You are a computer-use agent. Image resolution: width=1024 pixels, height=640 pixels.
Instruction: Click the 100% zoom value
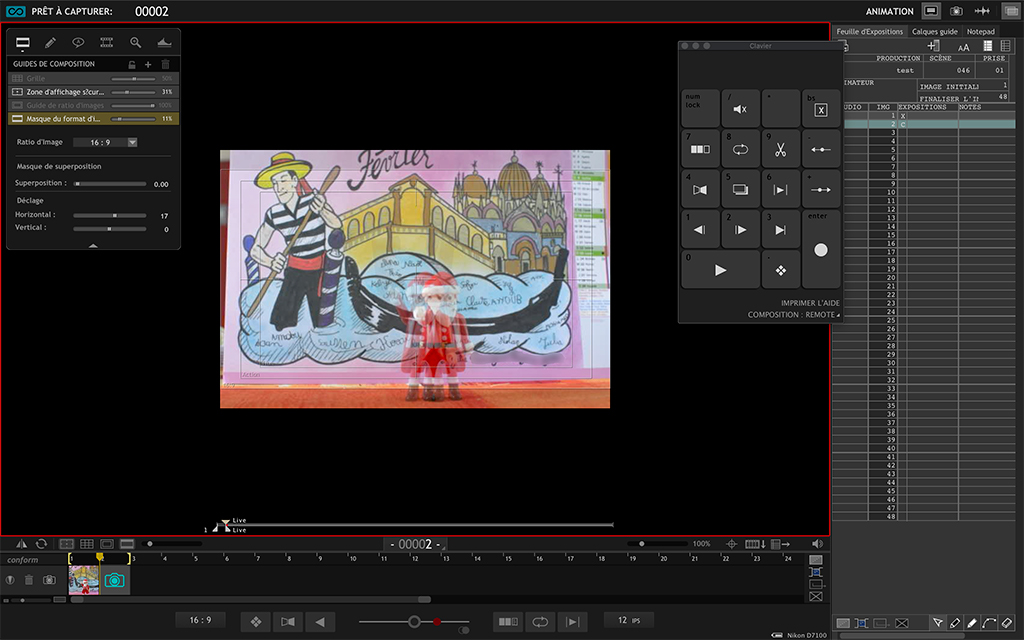[701, 544]
